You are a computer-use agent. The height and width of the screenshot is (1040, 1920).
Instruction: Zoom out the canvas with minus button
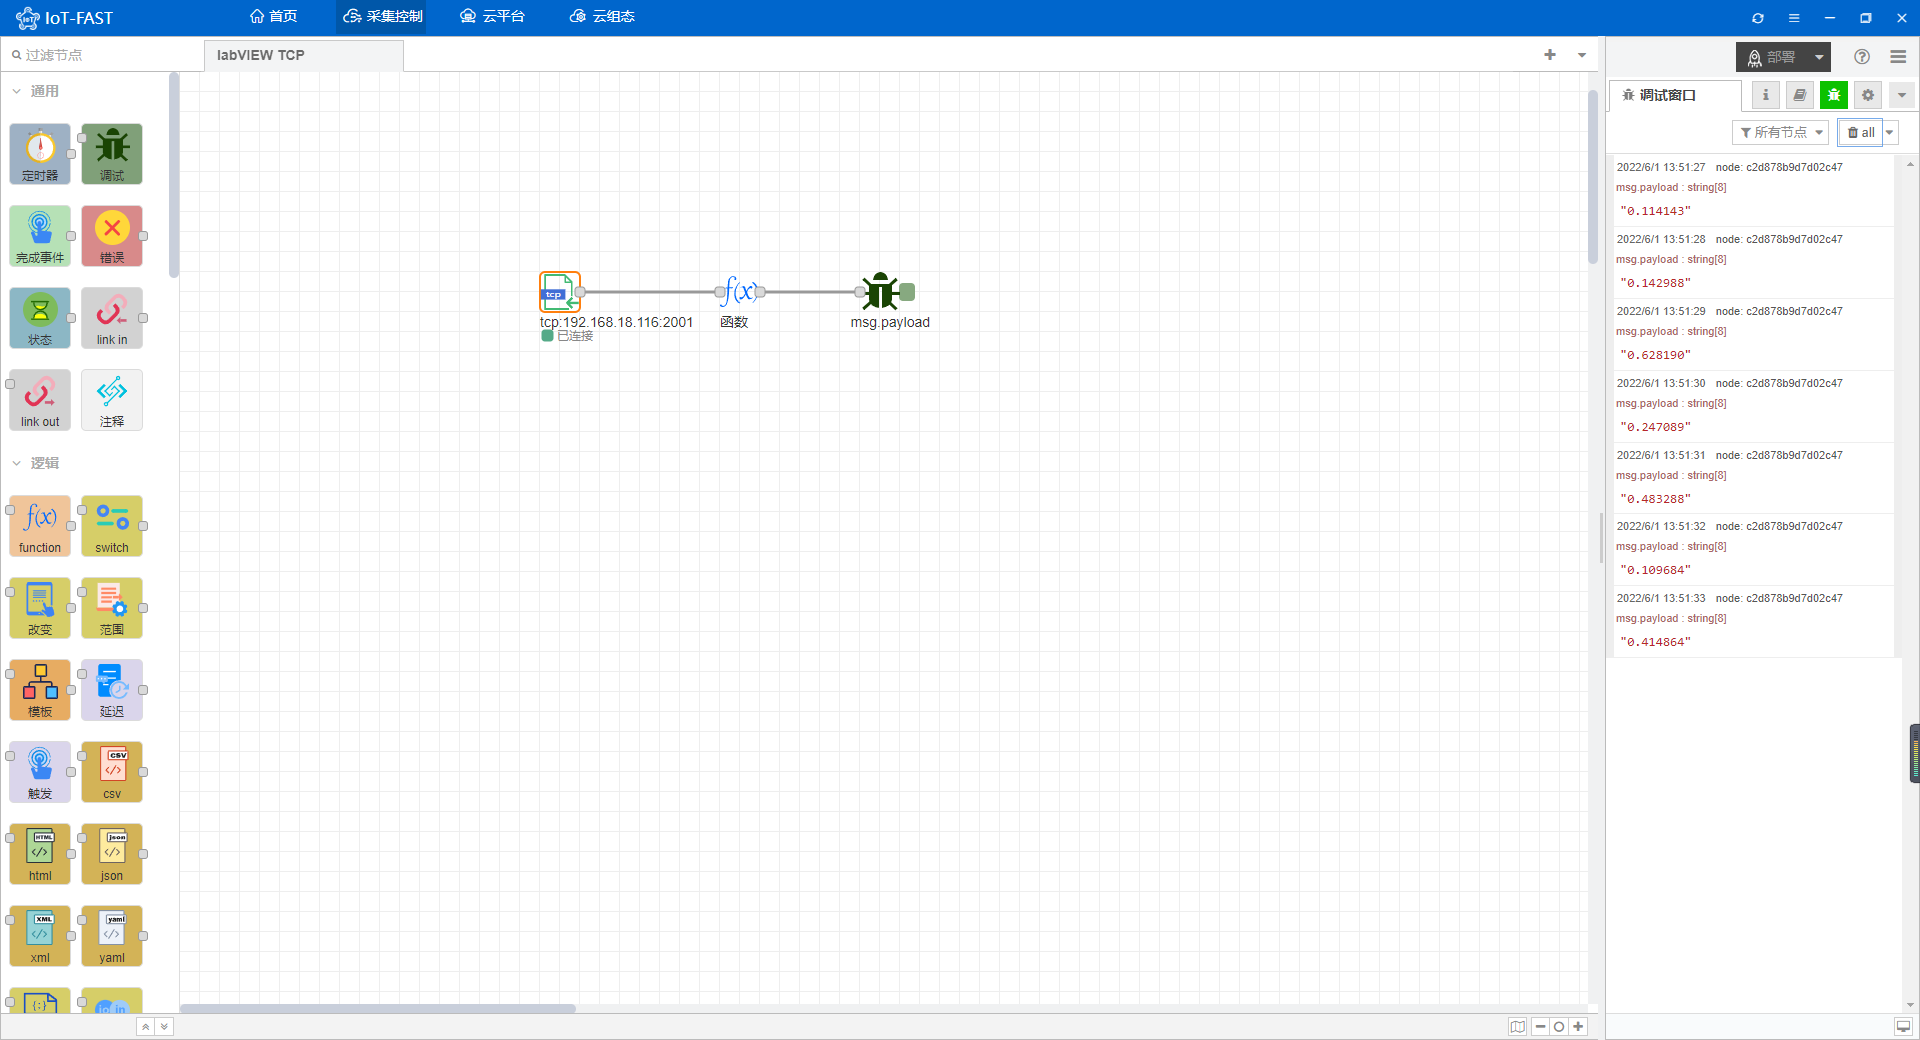1541,1027
